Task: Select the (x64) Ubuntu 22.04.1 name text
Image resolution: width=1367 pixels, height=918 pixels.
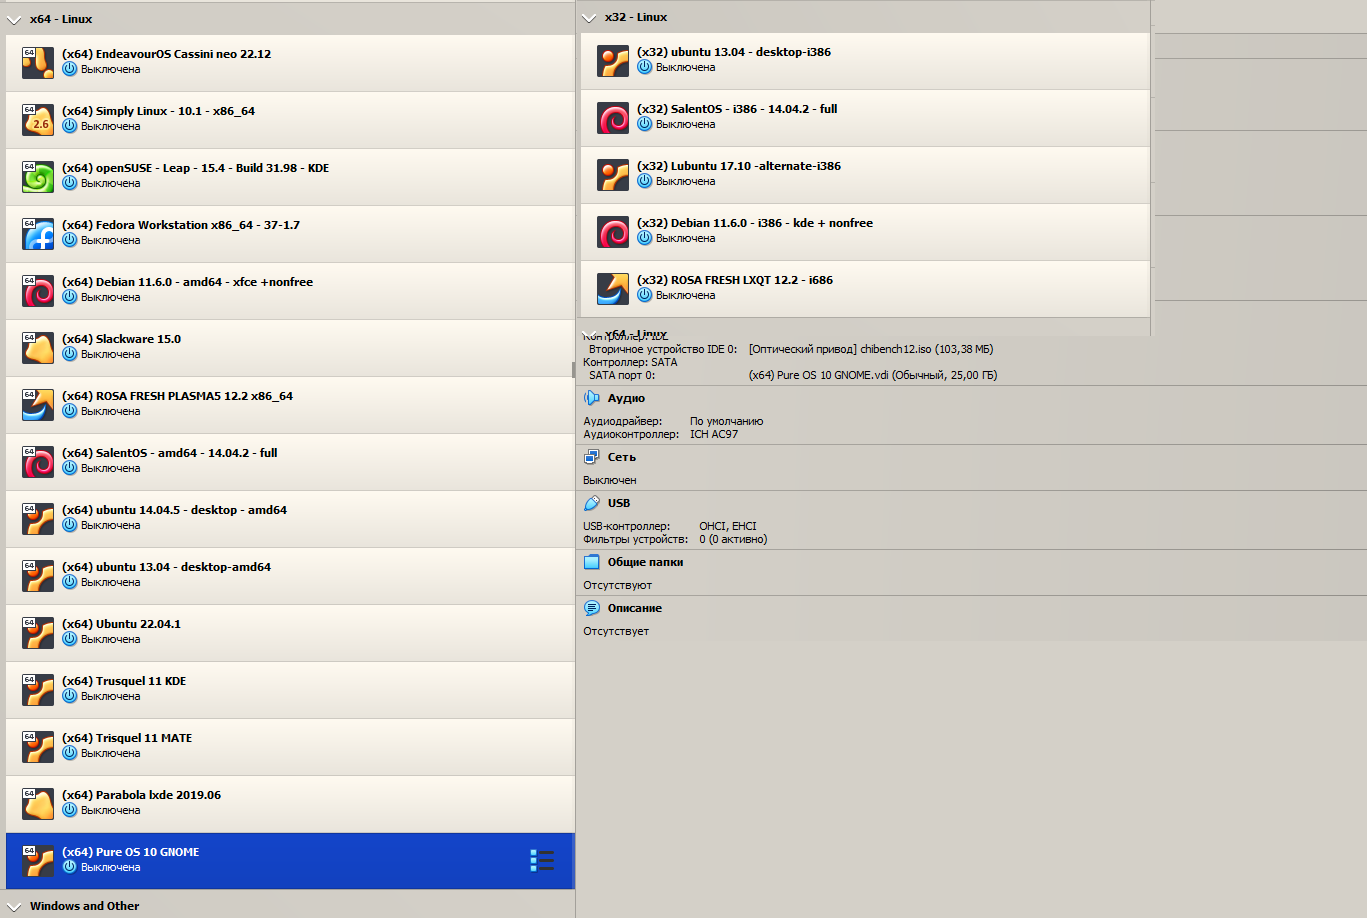Action: point(121,624)
